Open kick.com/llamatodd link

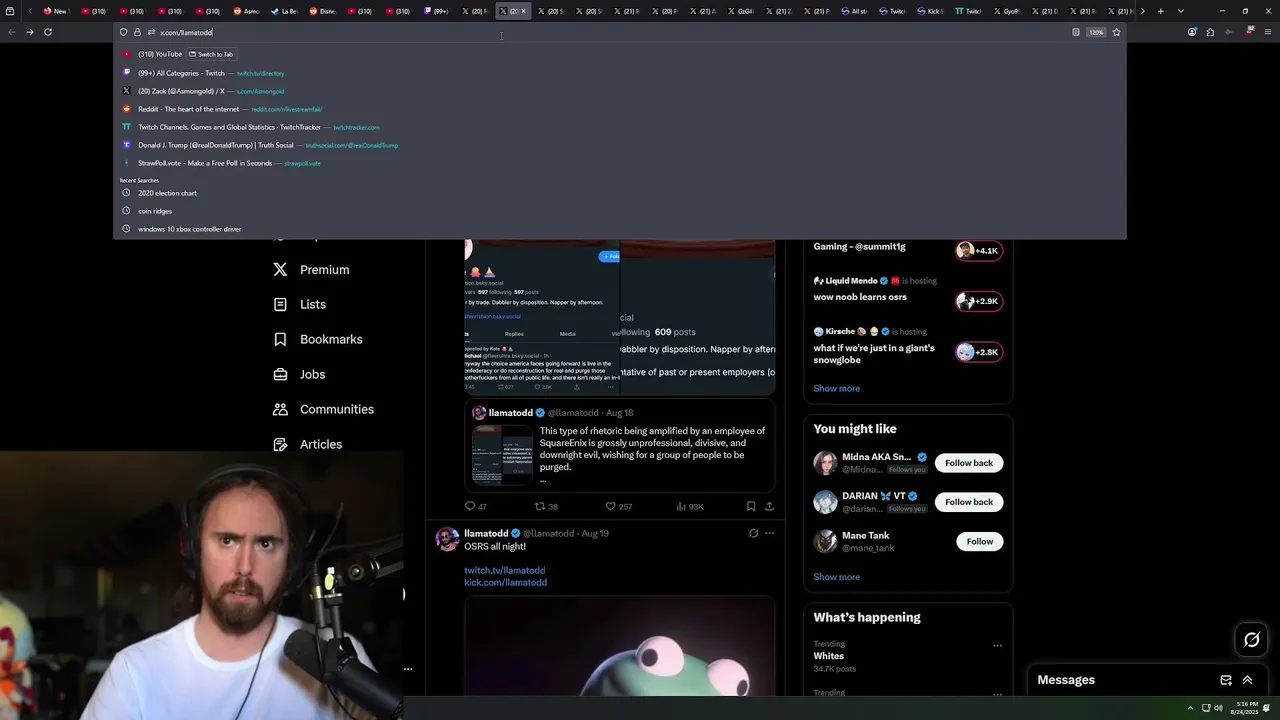click(x=505, y=582)
